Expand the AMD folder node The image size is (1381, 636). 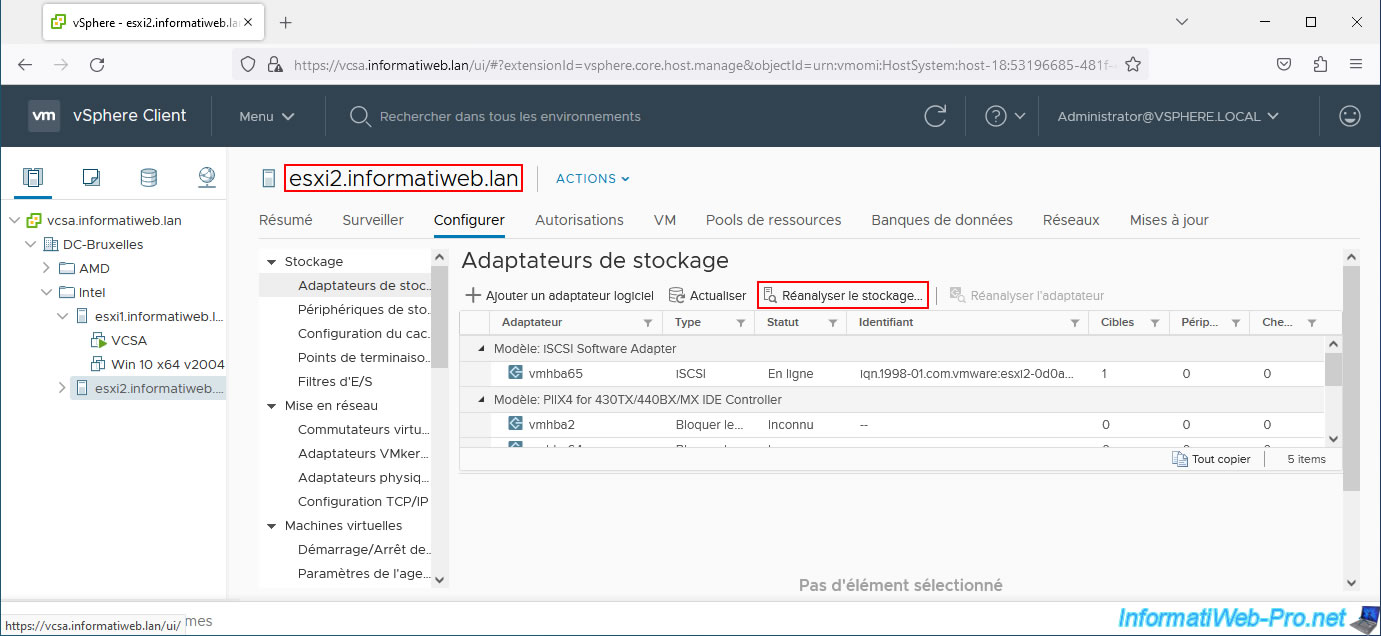(46, 268)
